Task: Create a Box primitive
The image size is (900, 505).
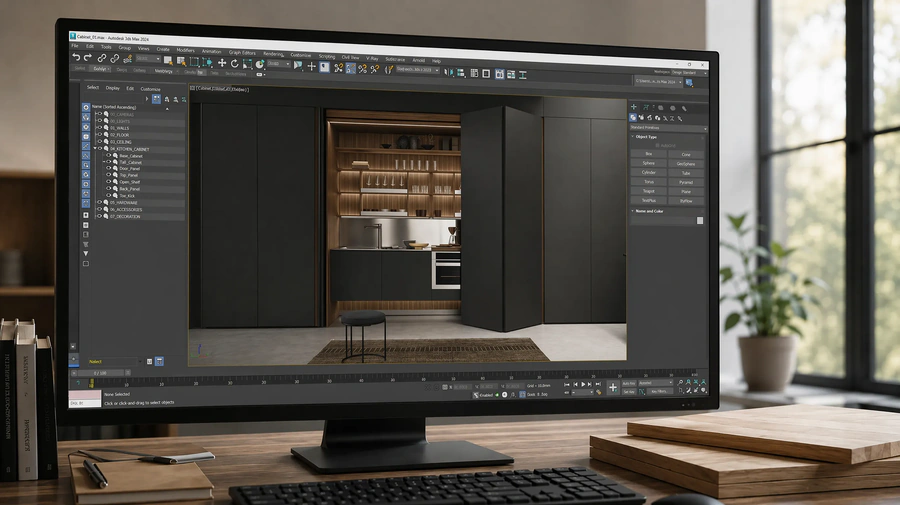Action: (x=649, y=154)
